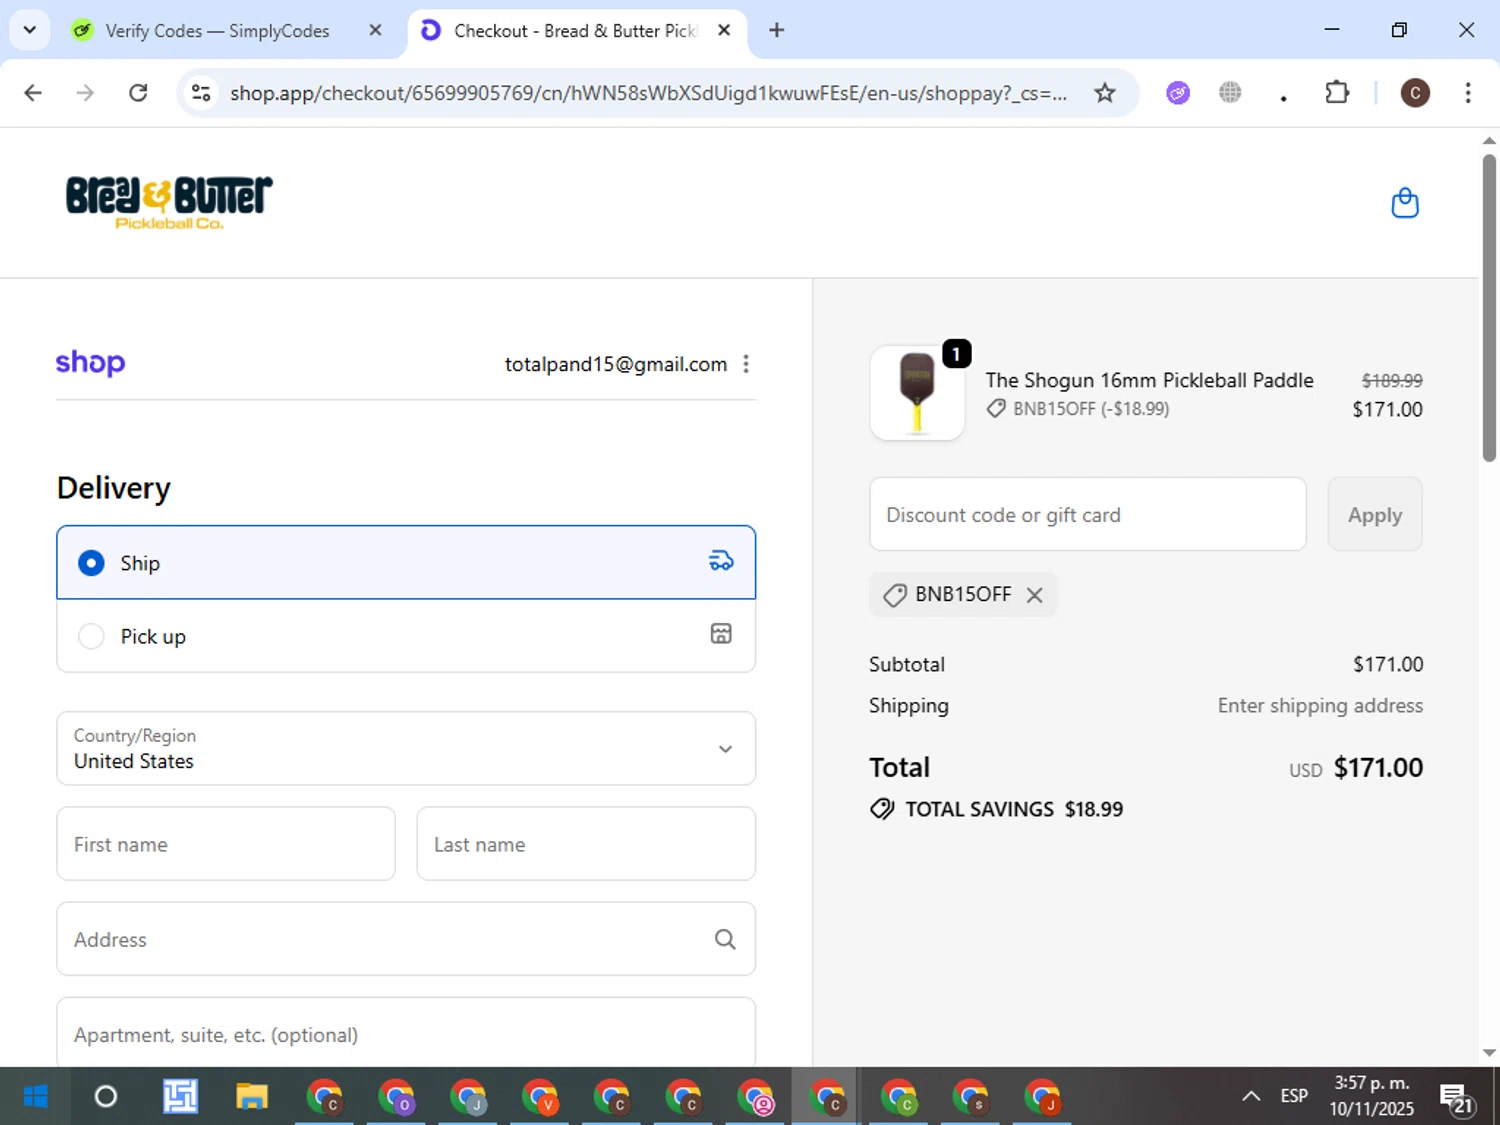Click the purple Shop logo
The height and width of the screenshot is (1125, 1500).
coord(90,363)
